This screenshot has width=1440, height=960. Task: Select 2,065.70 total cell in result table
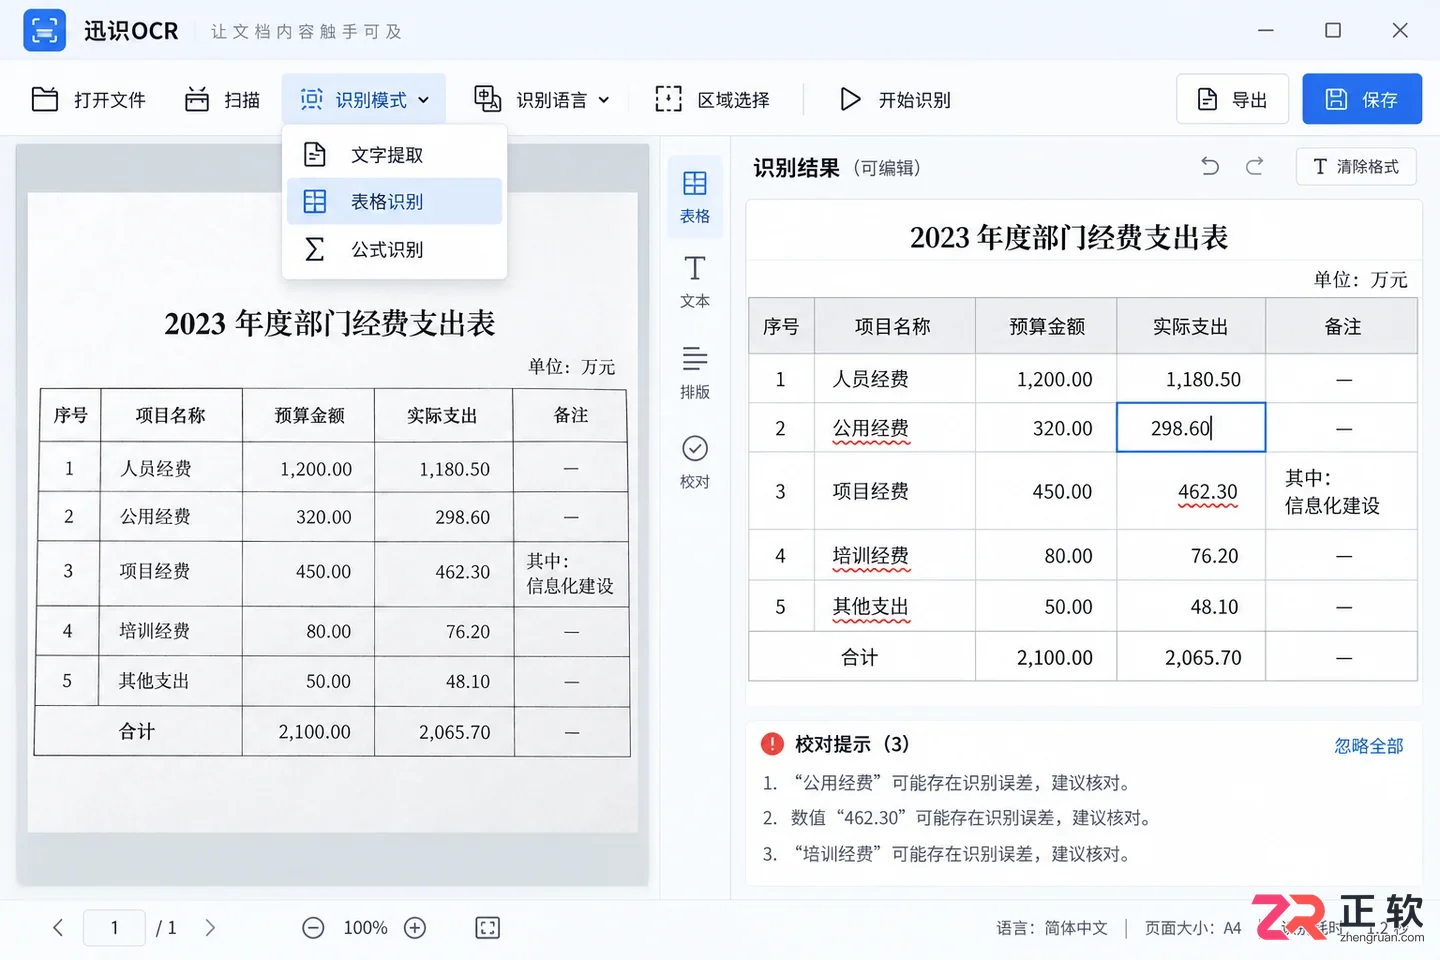[x=1191, y=657]
